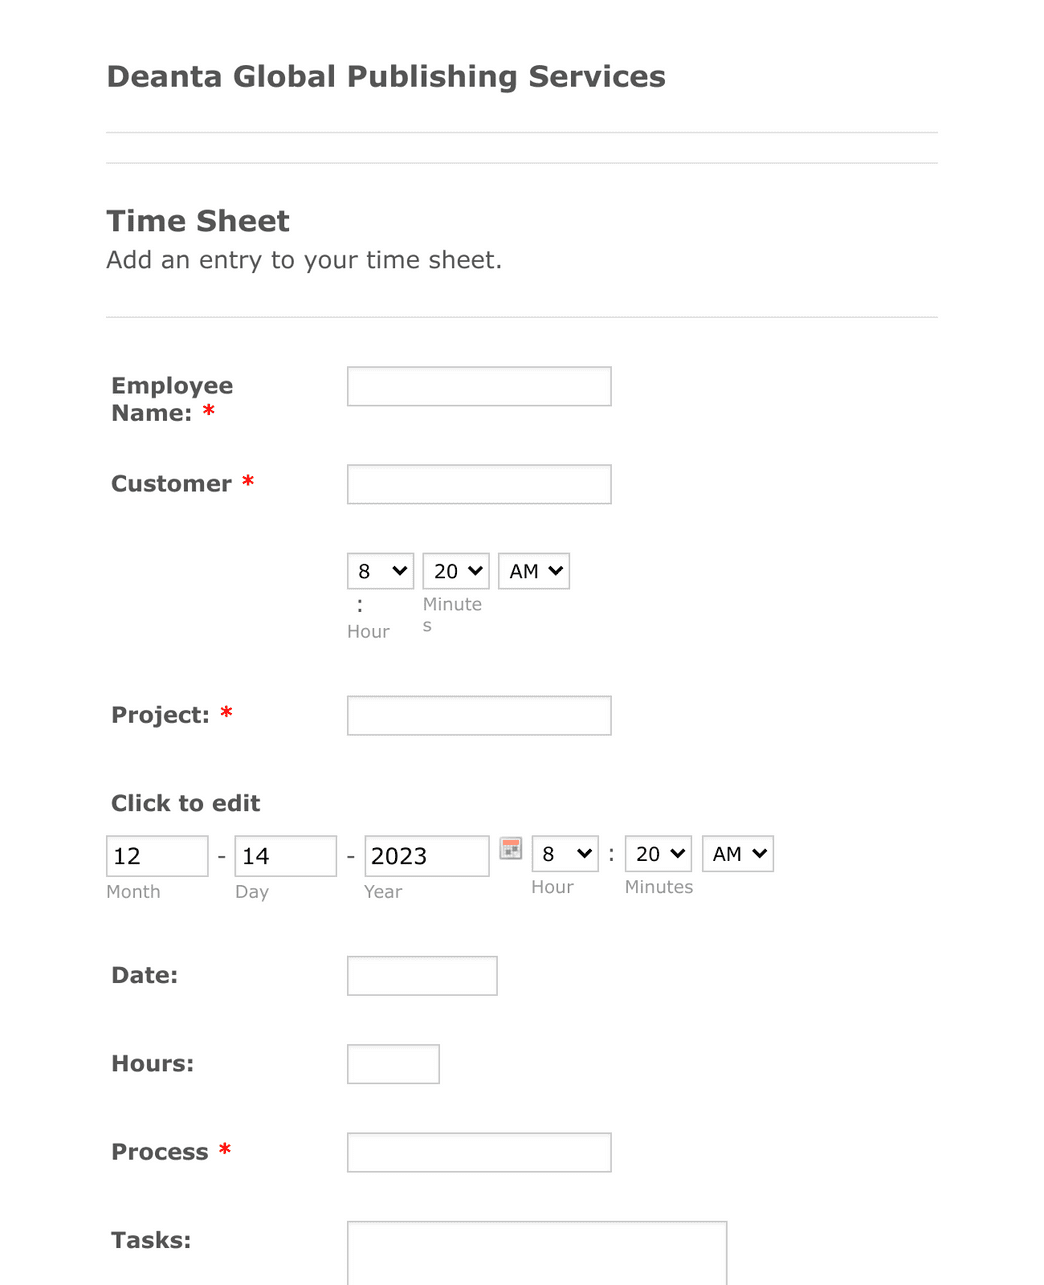Screen dimensions: 1044x1285
Task: Click the Process input field
Action: pyautogui.click(x=479, y=1152)
